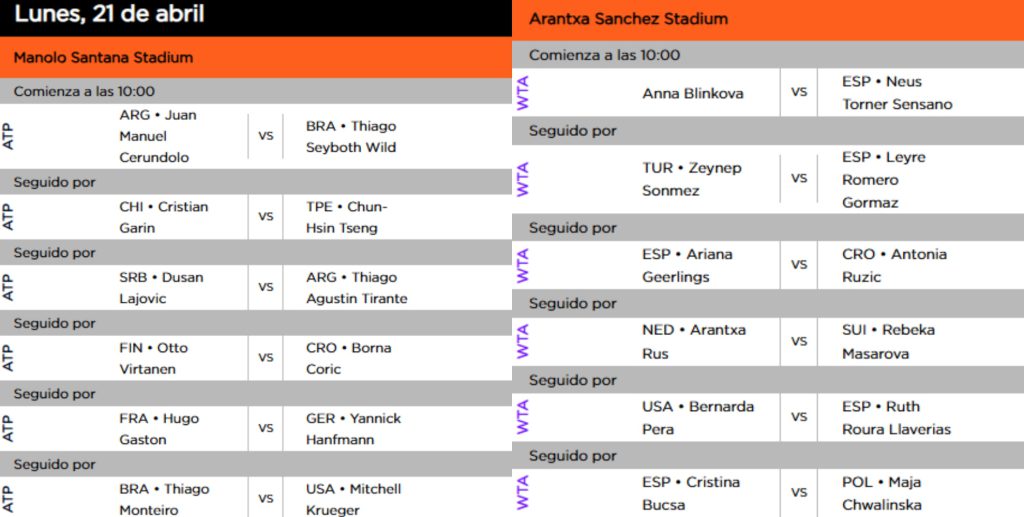The width and height of the screenshot is (1024, 517).
Task: Click WTA label beside Arantxa Rus match
Action: coord(522,341)
